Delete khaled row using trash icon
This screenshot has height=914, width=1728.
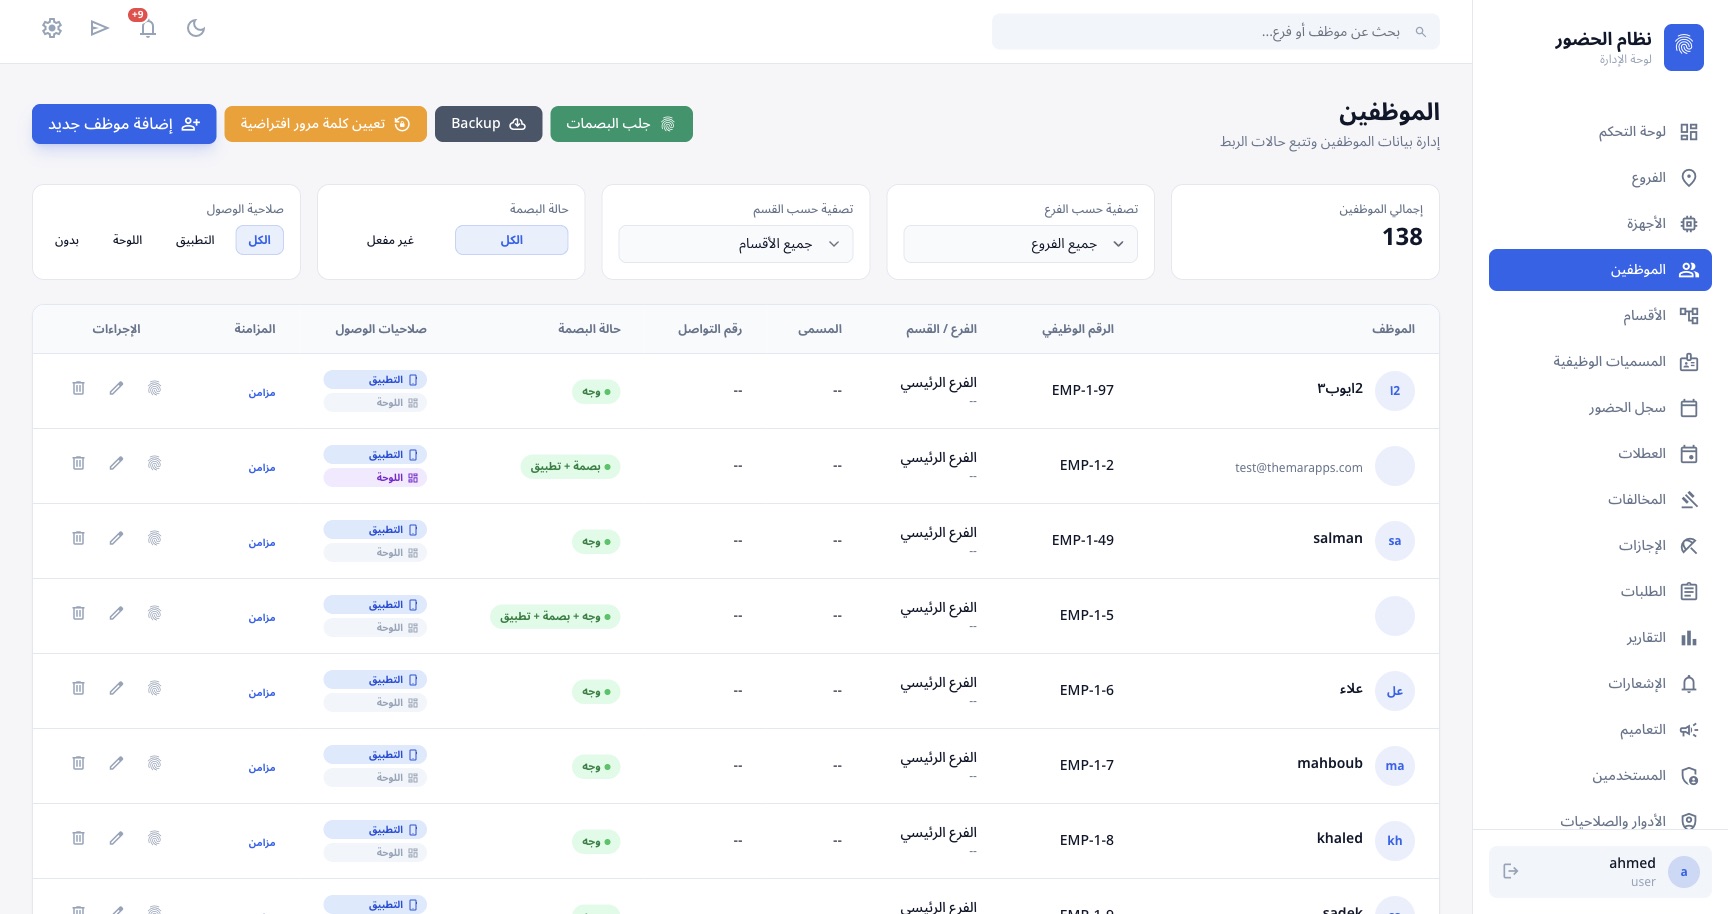78,838
